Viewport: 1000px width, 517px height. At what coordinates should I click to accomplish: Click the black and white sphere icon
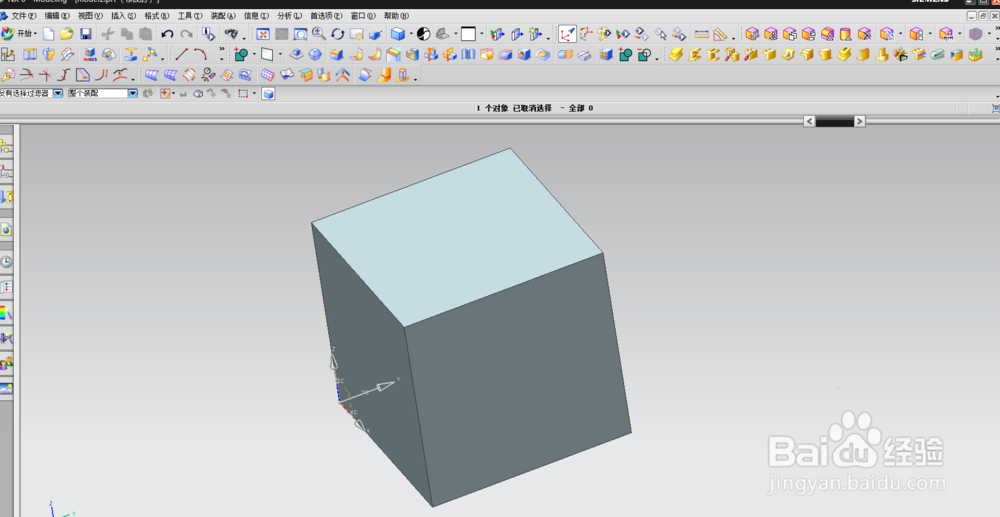[423, 34]
